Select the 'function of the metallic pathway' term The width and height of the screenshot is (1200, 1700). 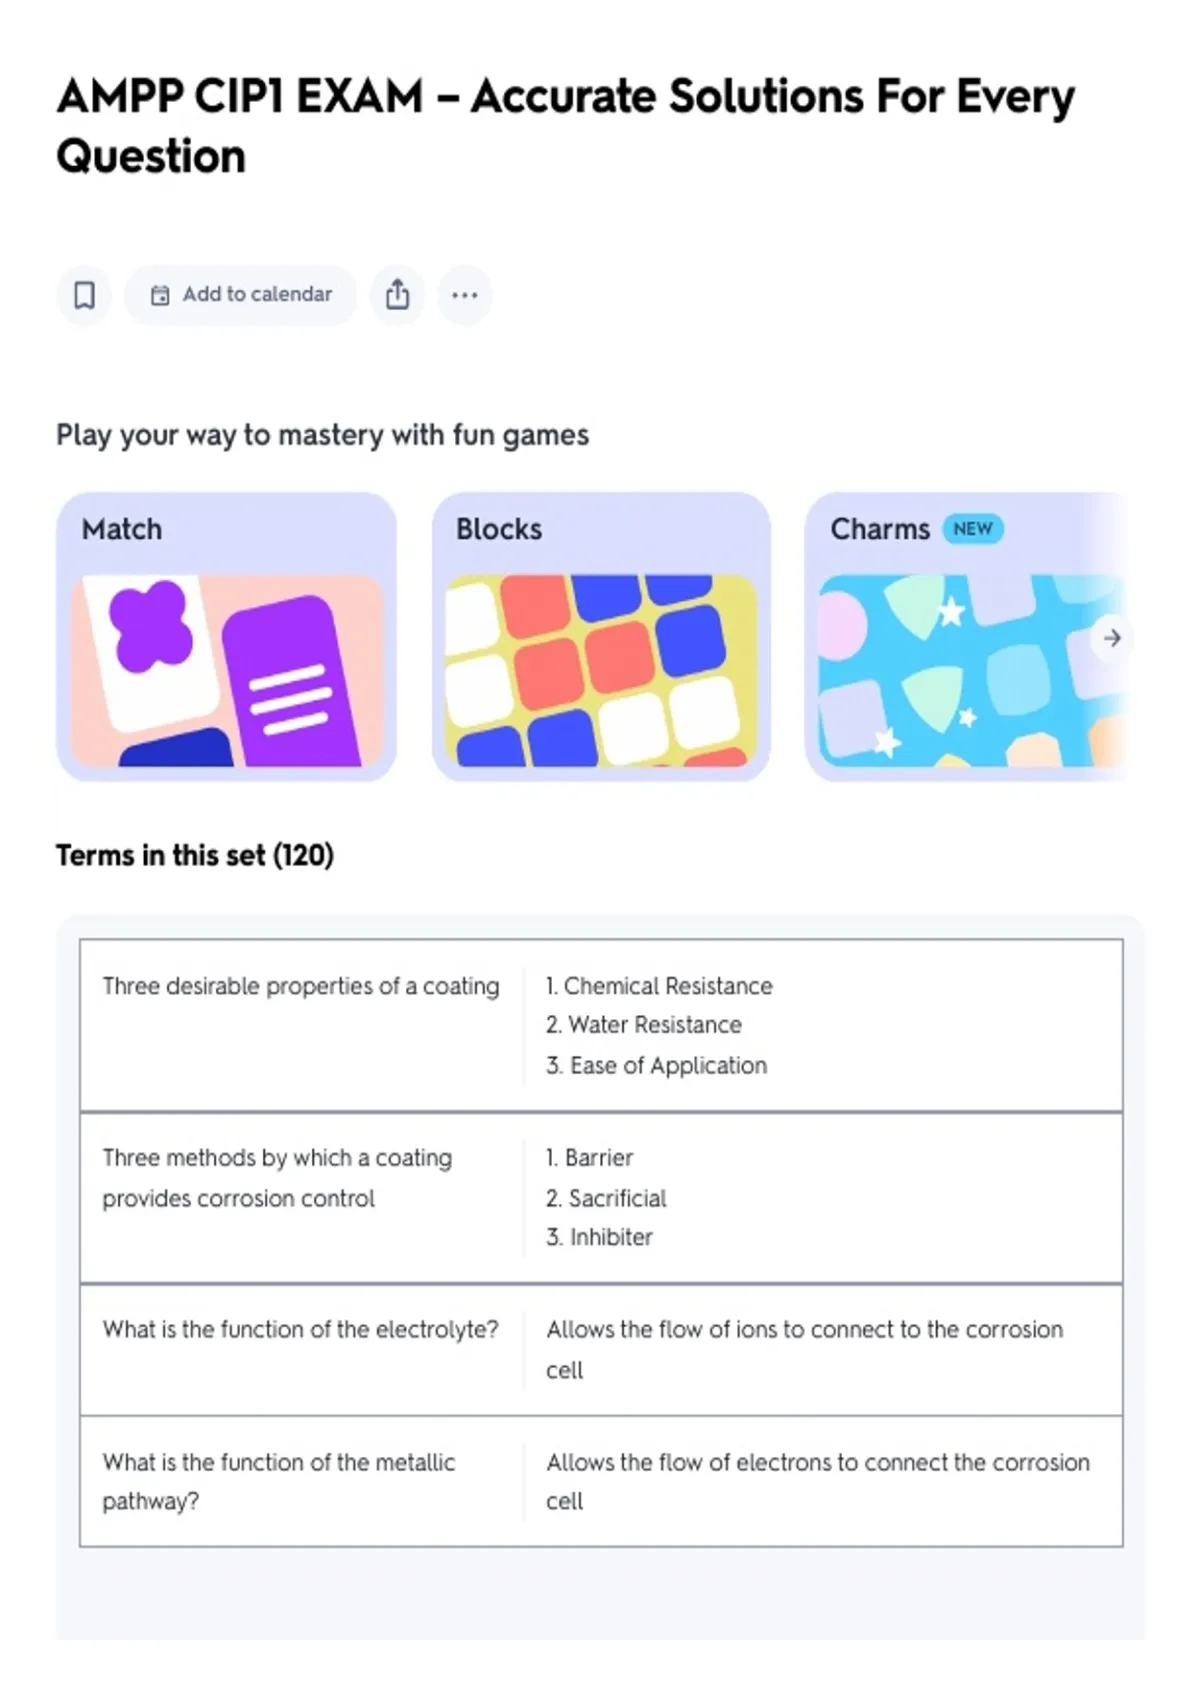(279, 1482)
